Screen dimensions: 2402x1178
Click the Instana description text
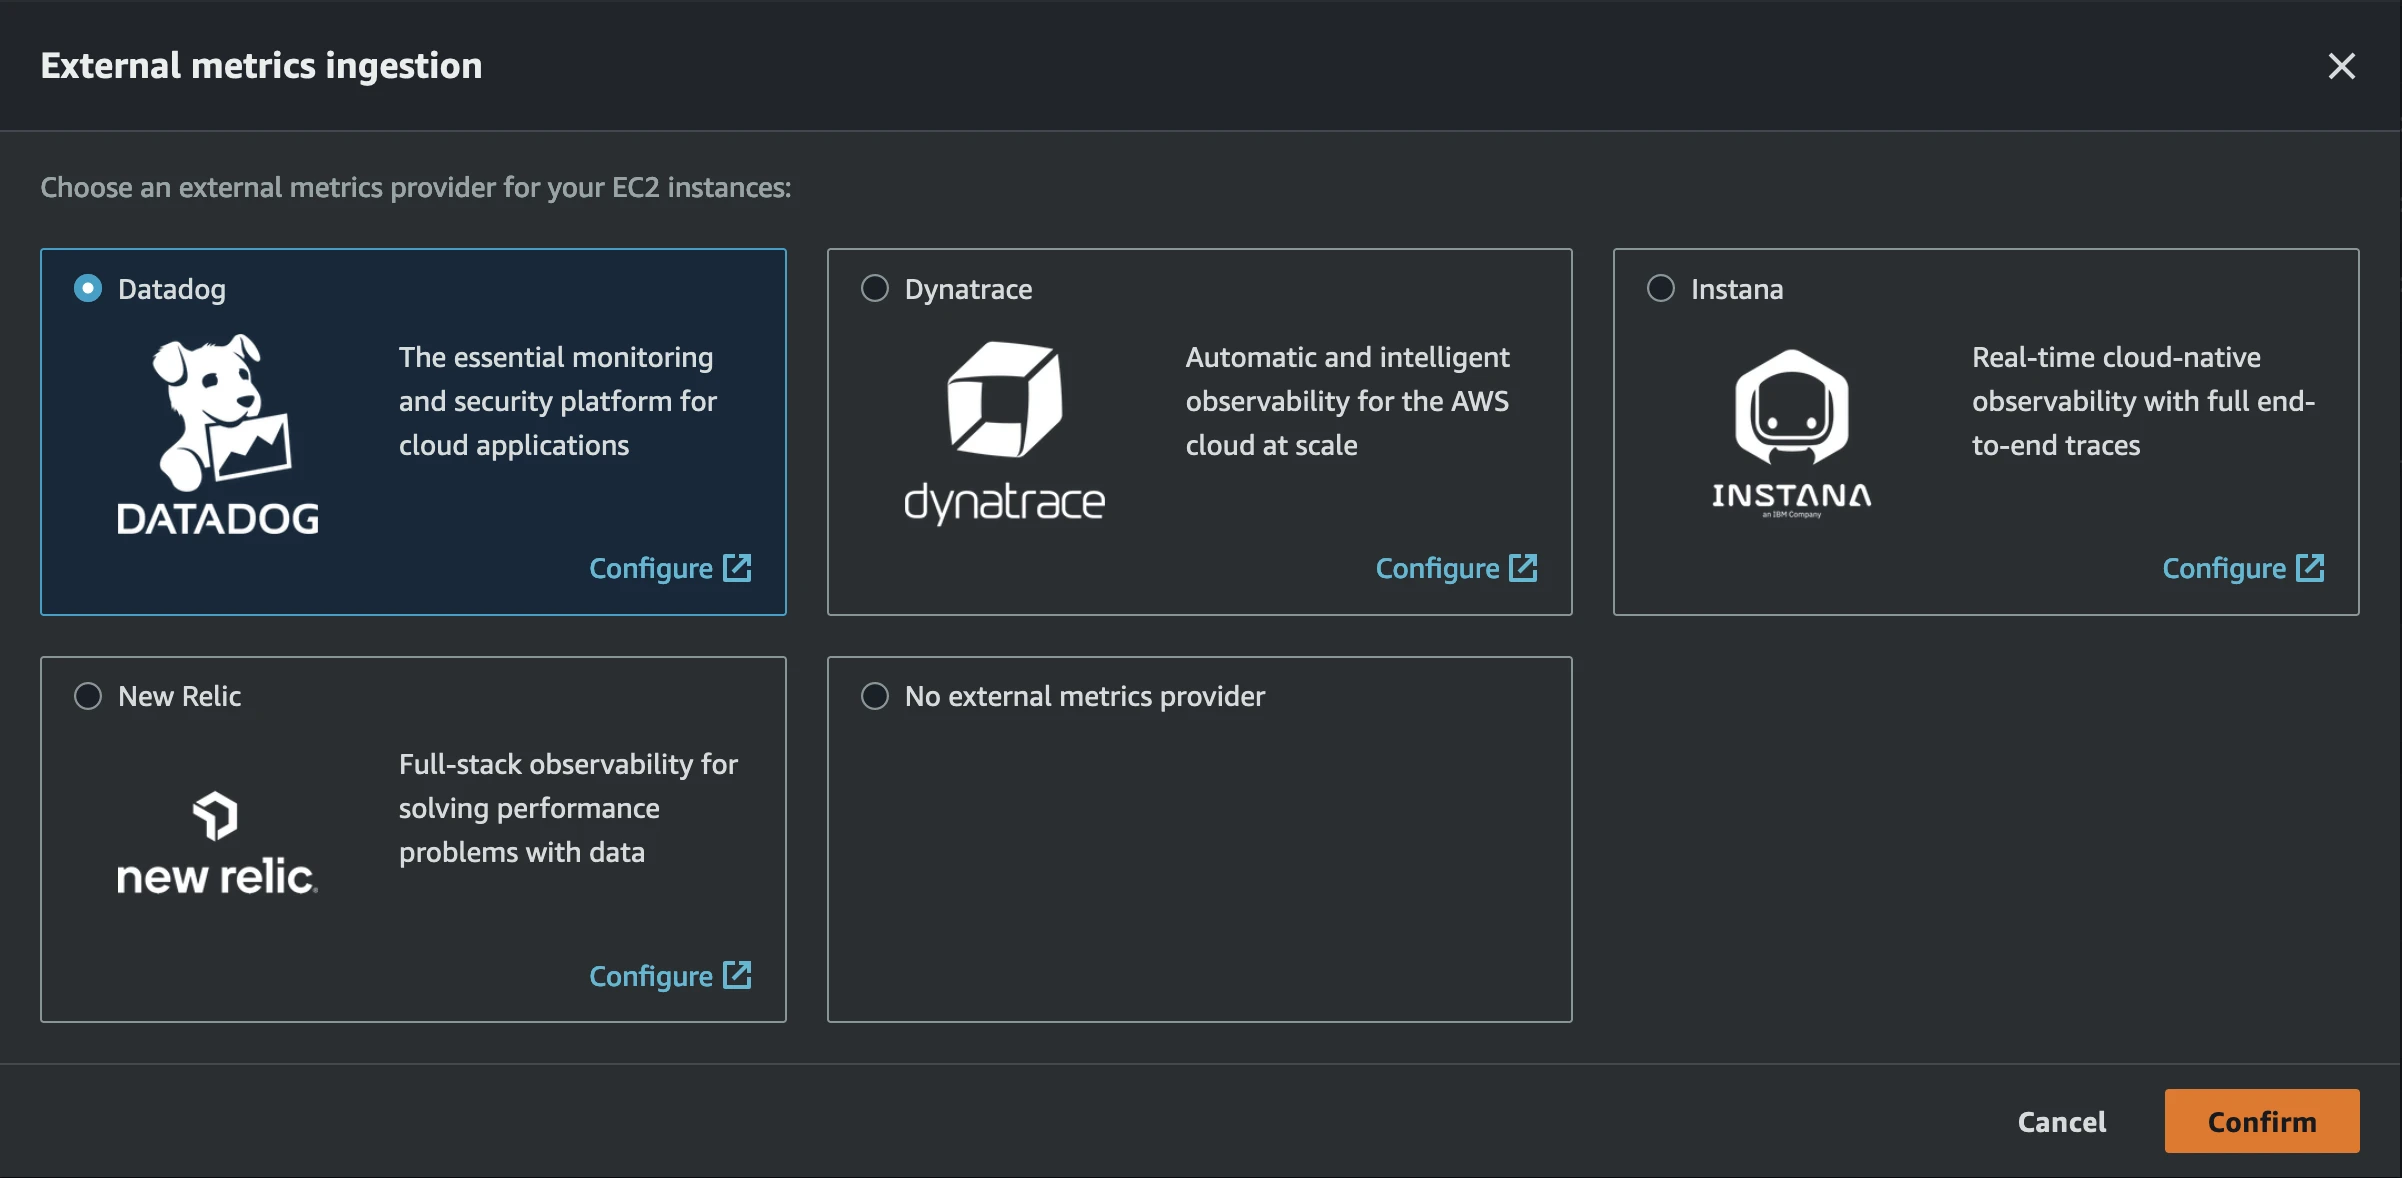[x=2143, y=401]
